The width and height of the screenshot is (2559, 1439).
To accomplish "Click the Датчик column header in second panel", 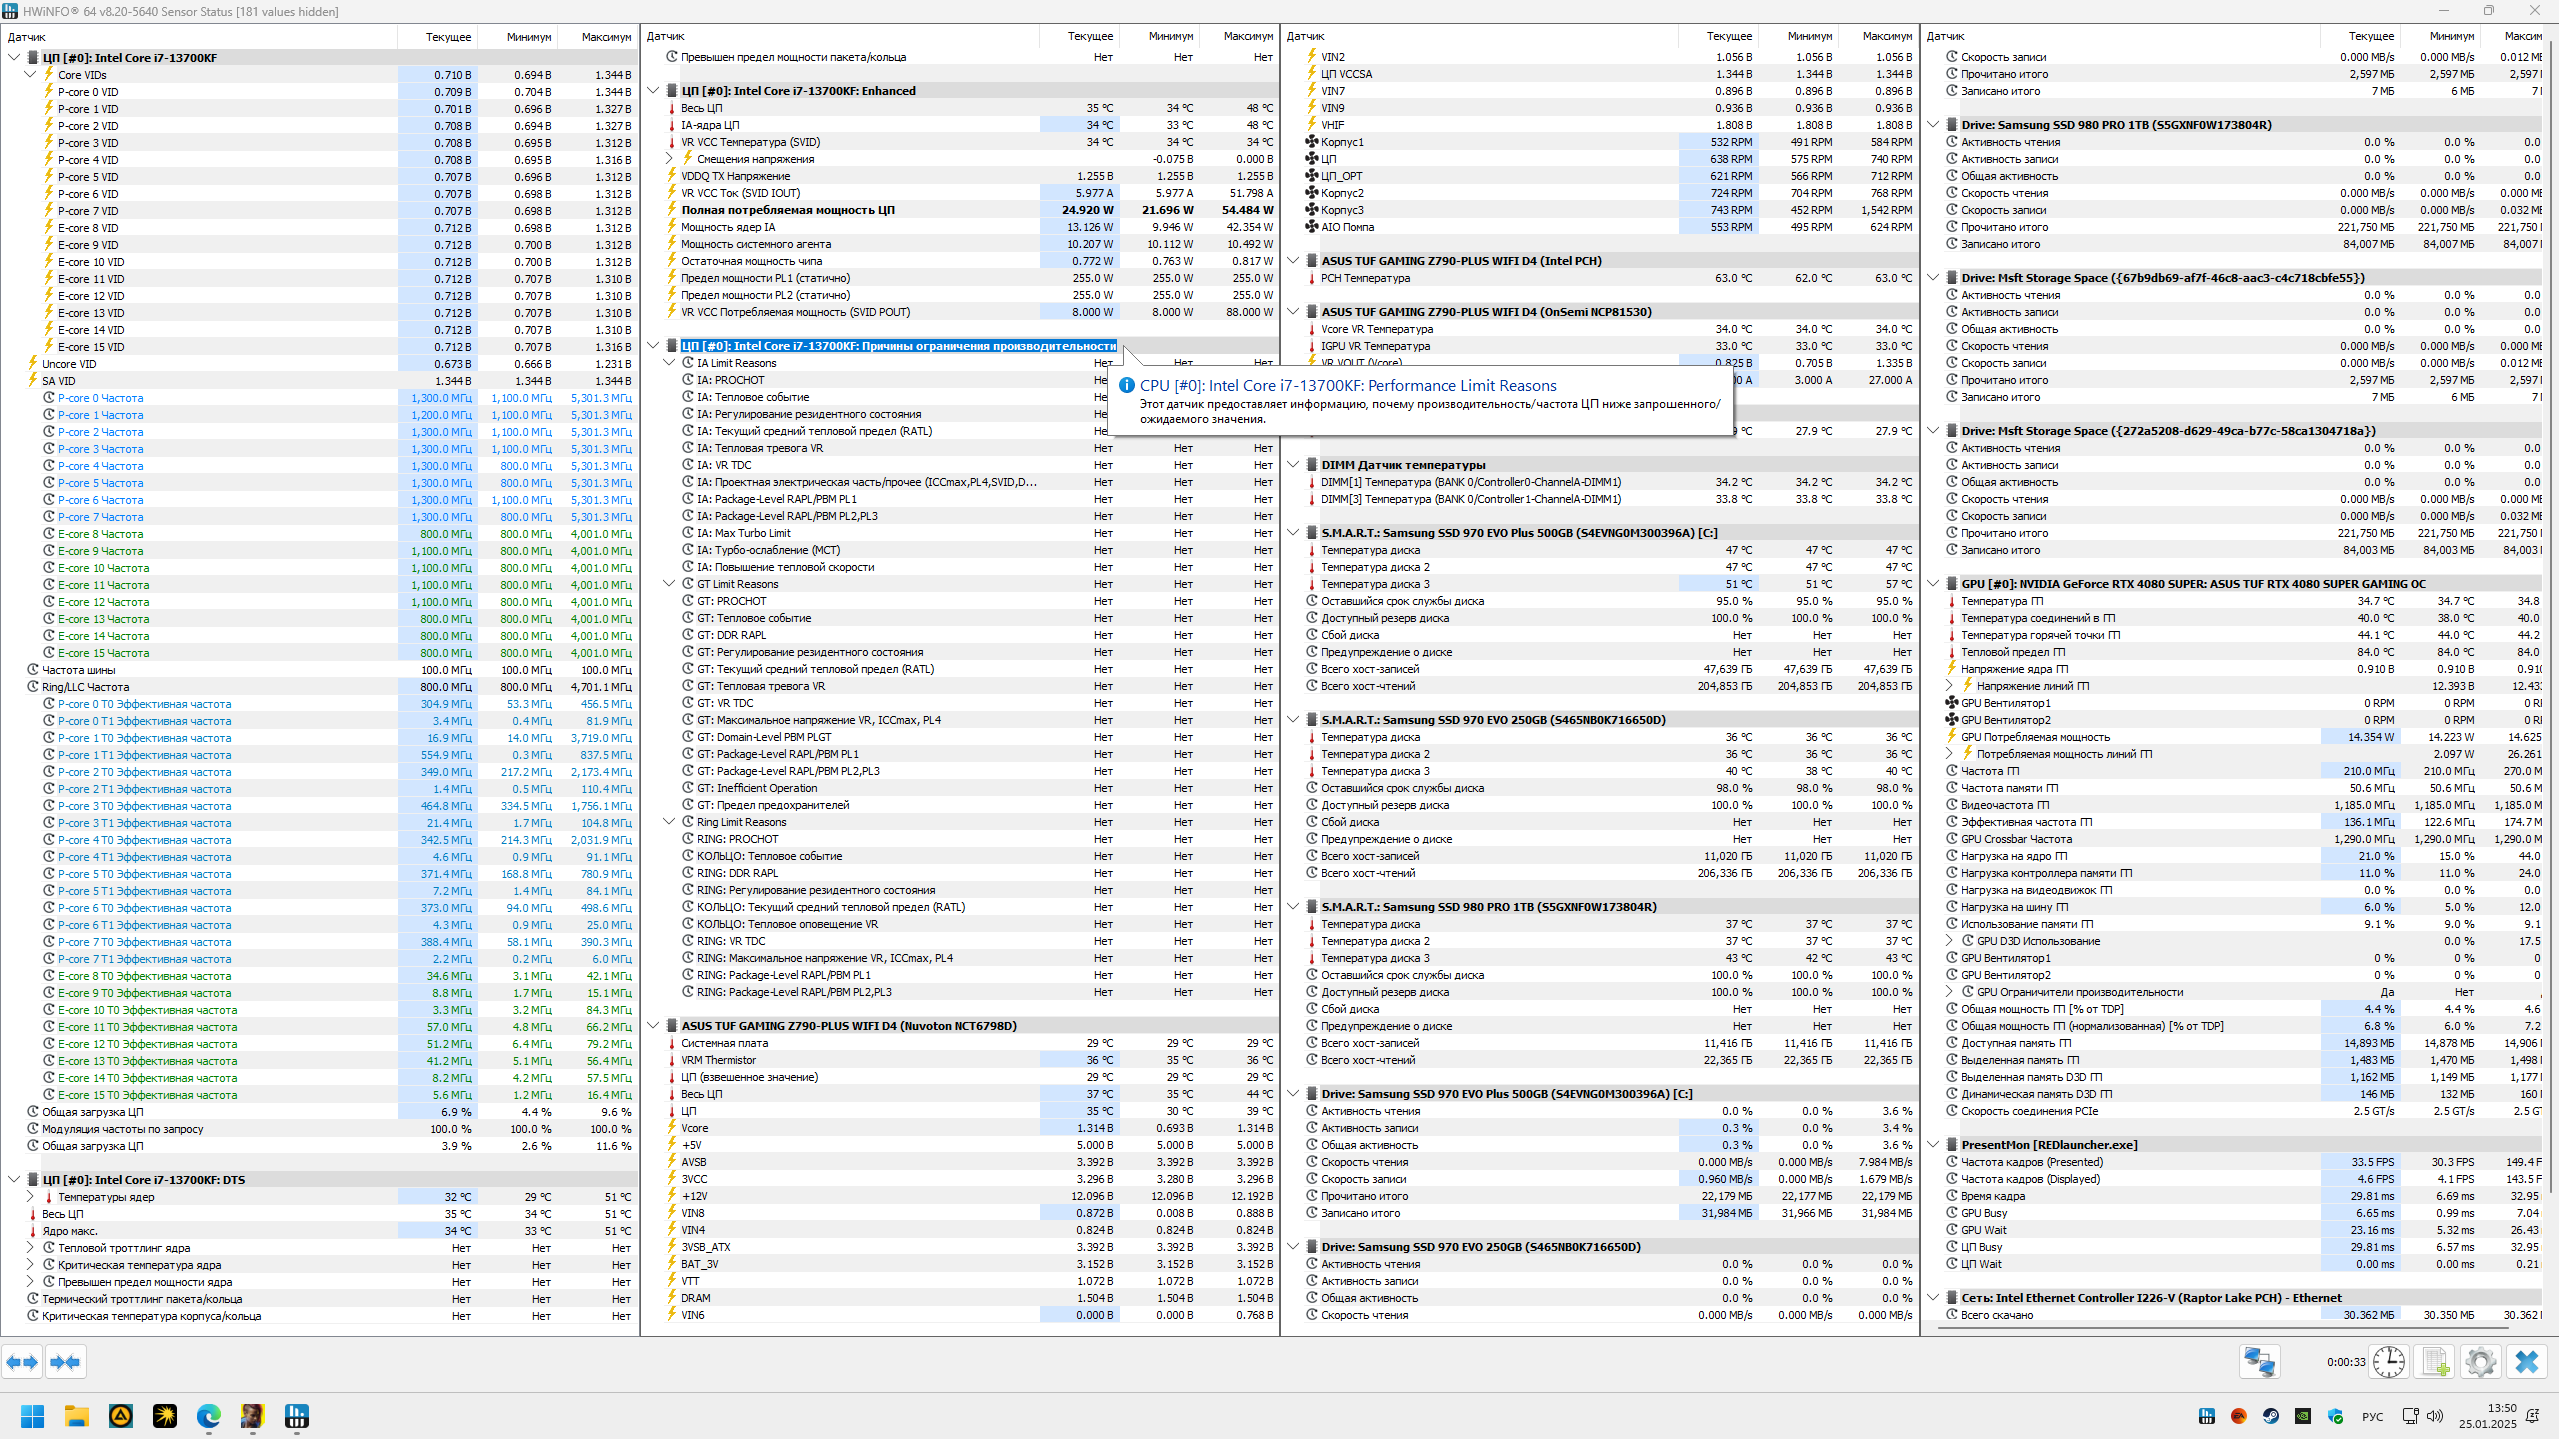I will coord(666,37).
